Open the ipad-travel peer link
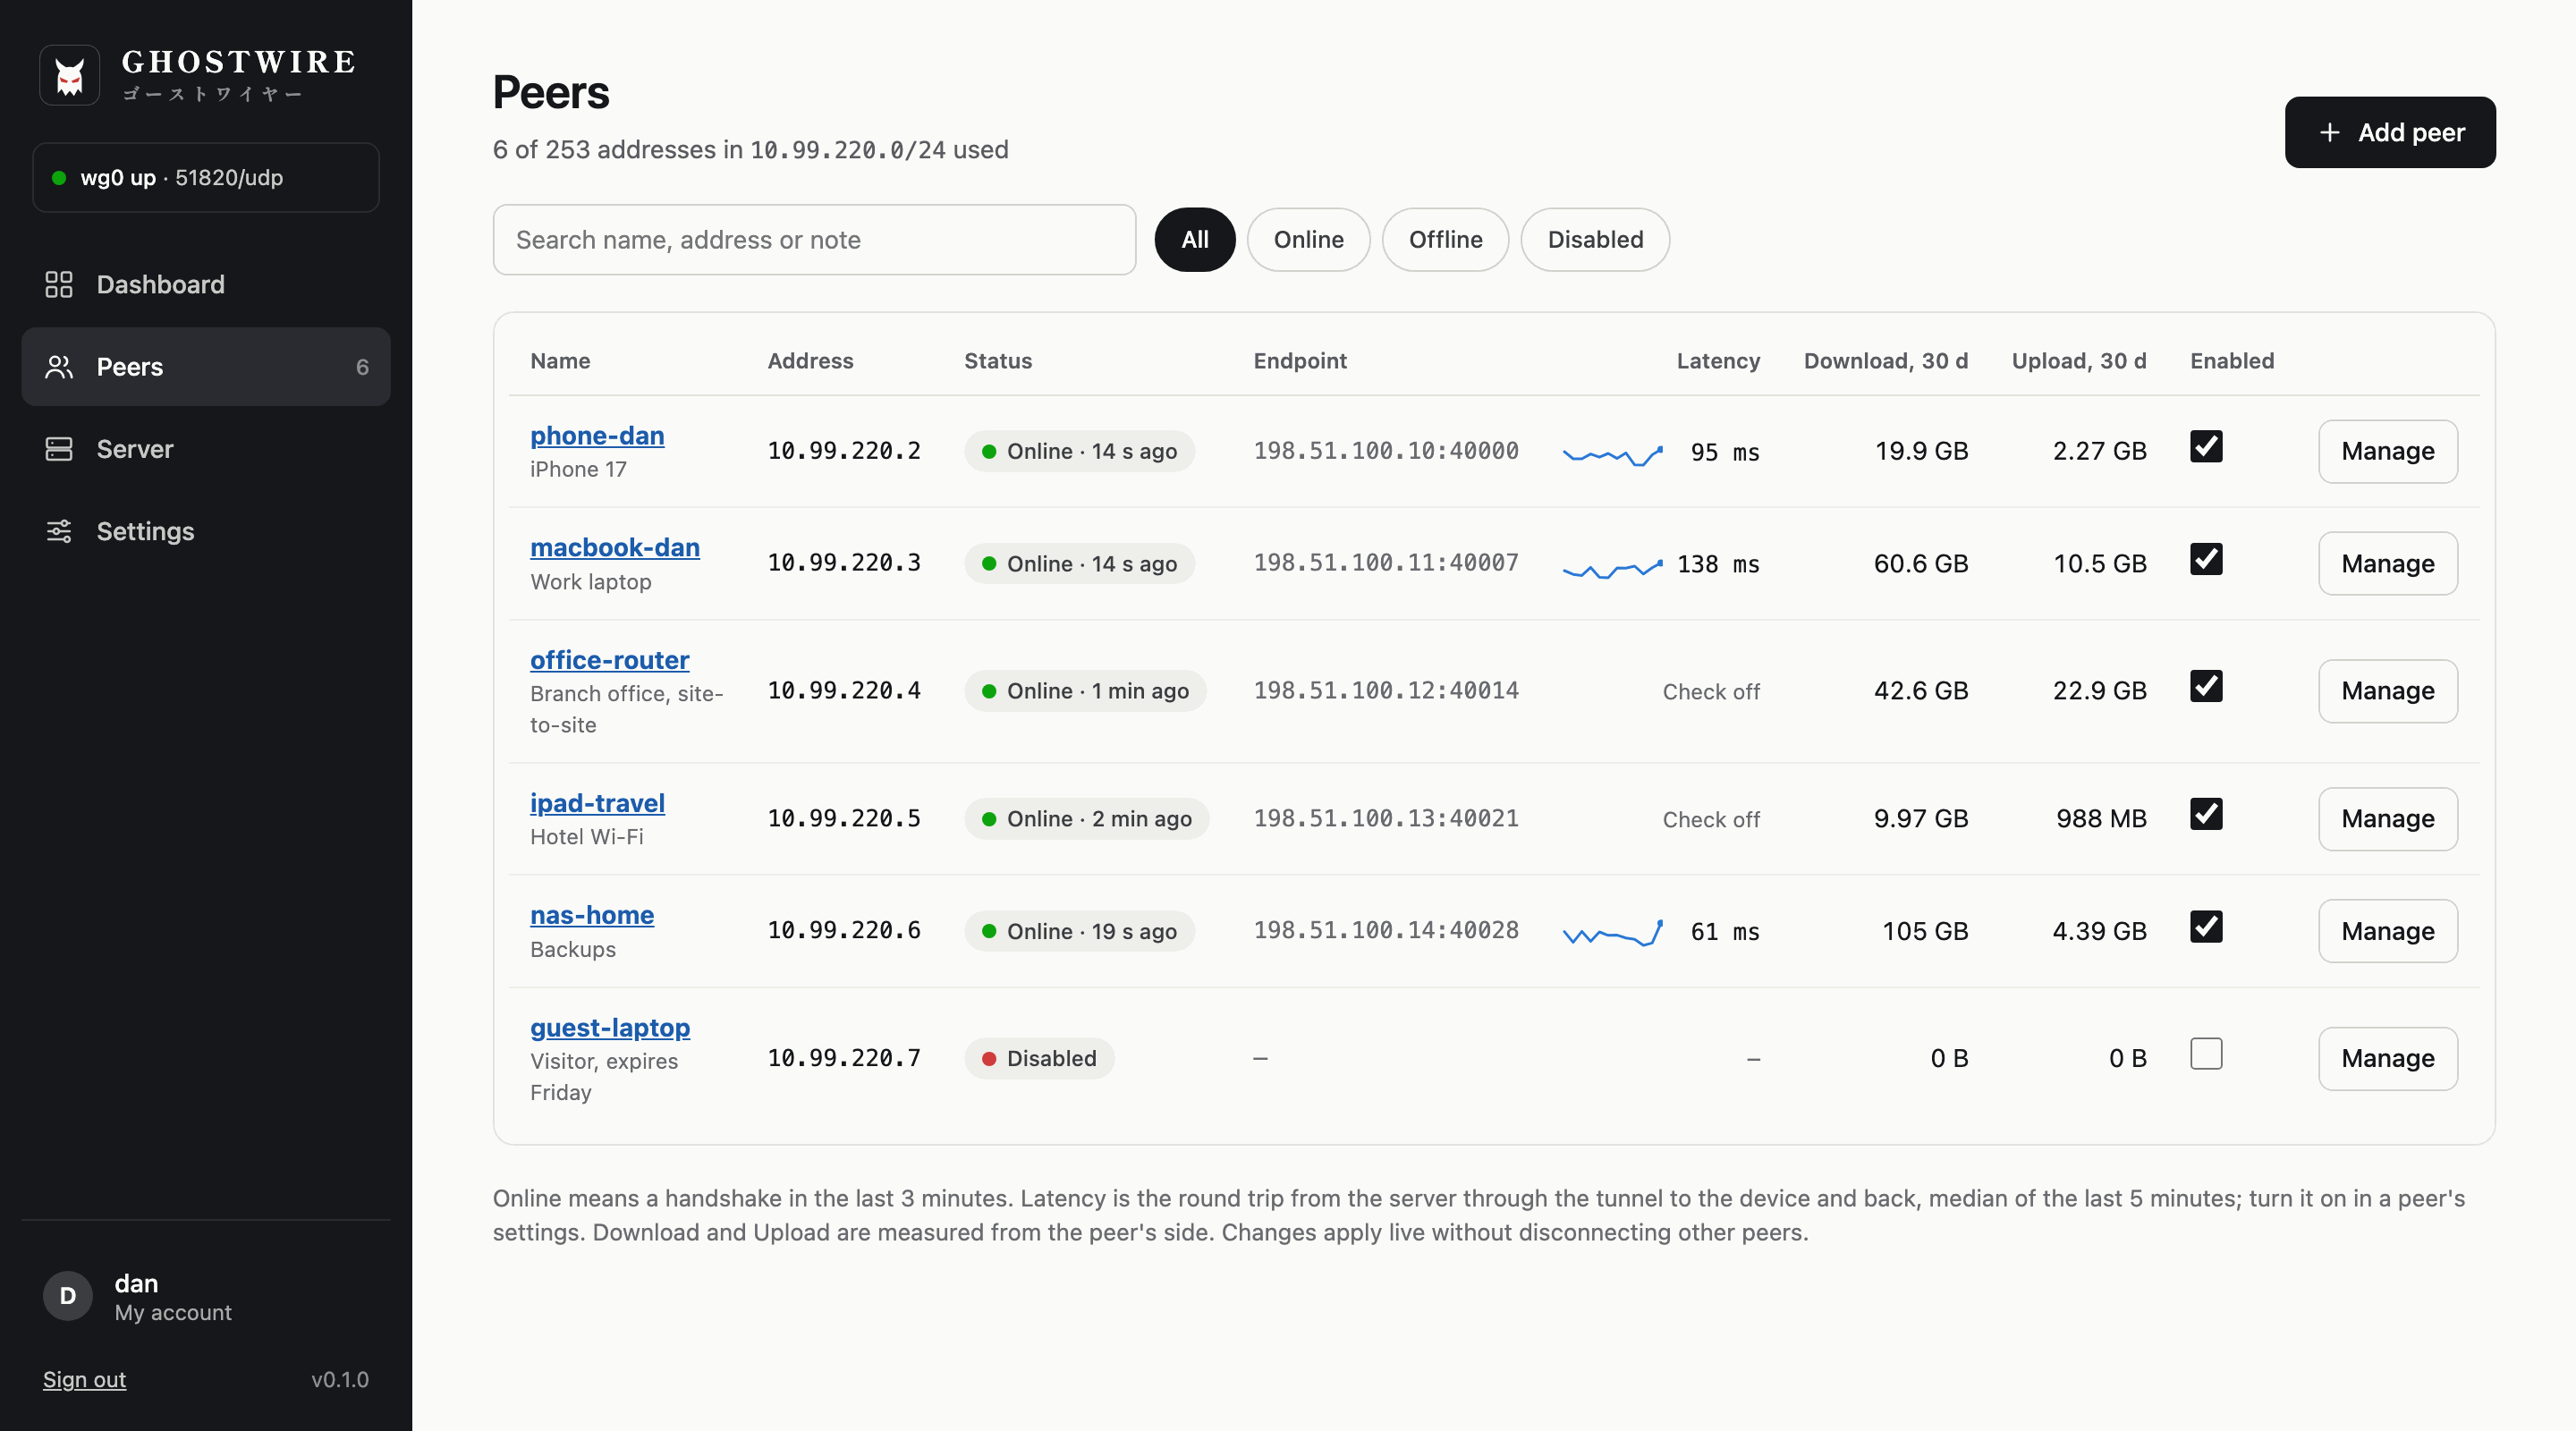Image resolution: width=2576 pixels, height=1431 pixels. pyautogui.click(x=597, y=804)
